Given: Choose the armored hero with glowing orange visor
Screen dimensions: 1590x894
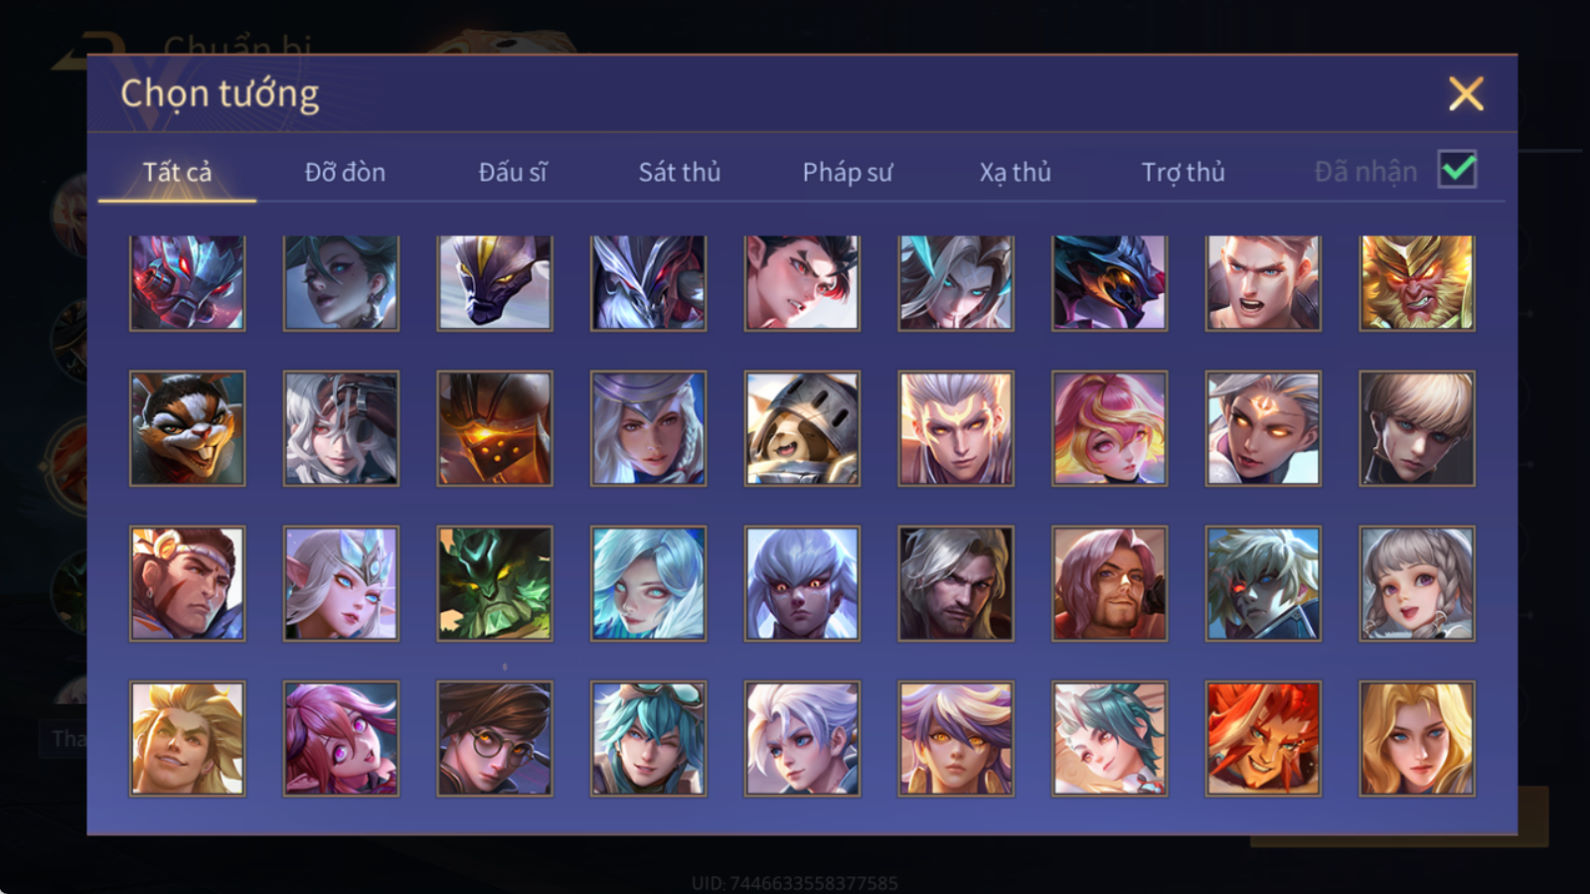Looking at the screenshot, I should [x=494, y=429].
